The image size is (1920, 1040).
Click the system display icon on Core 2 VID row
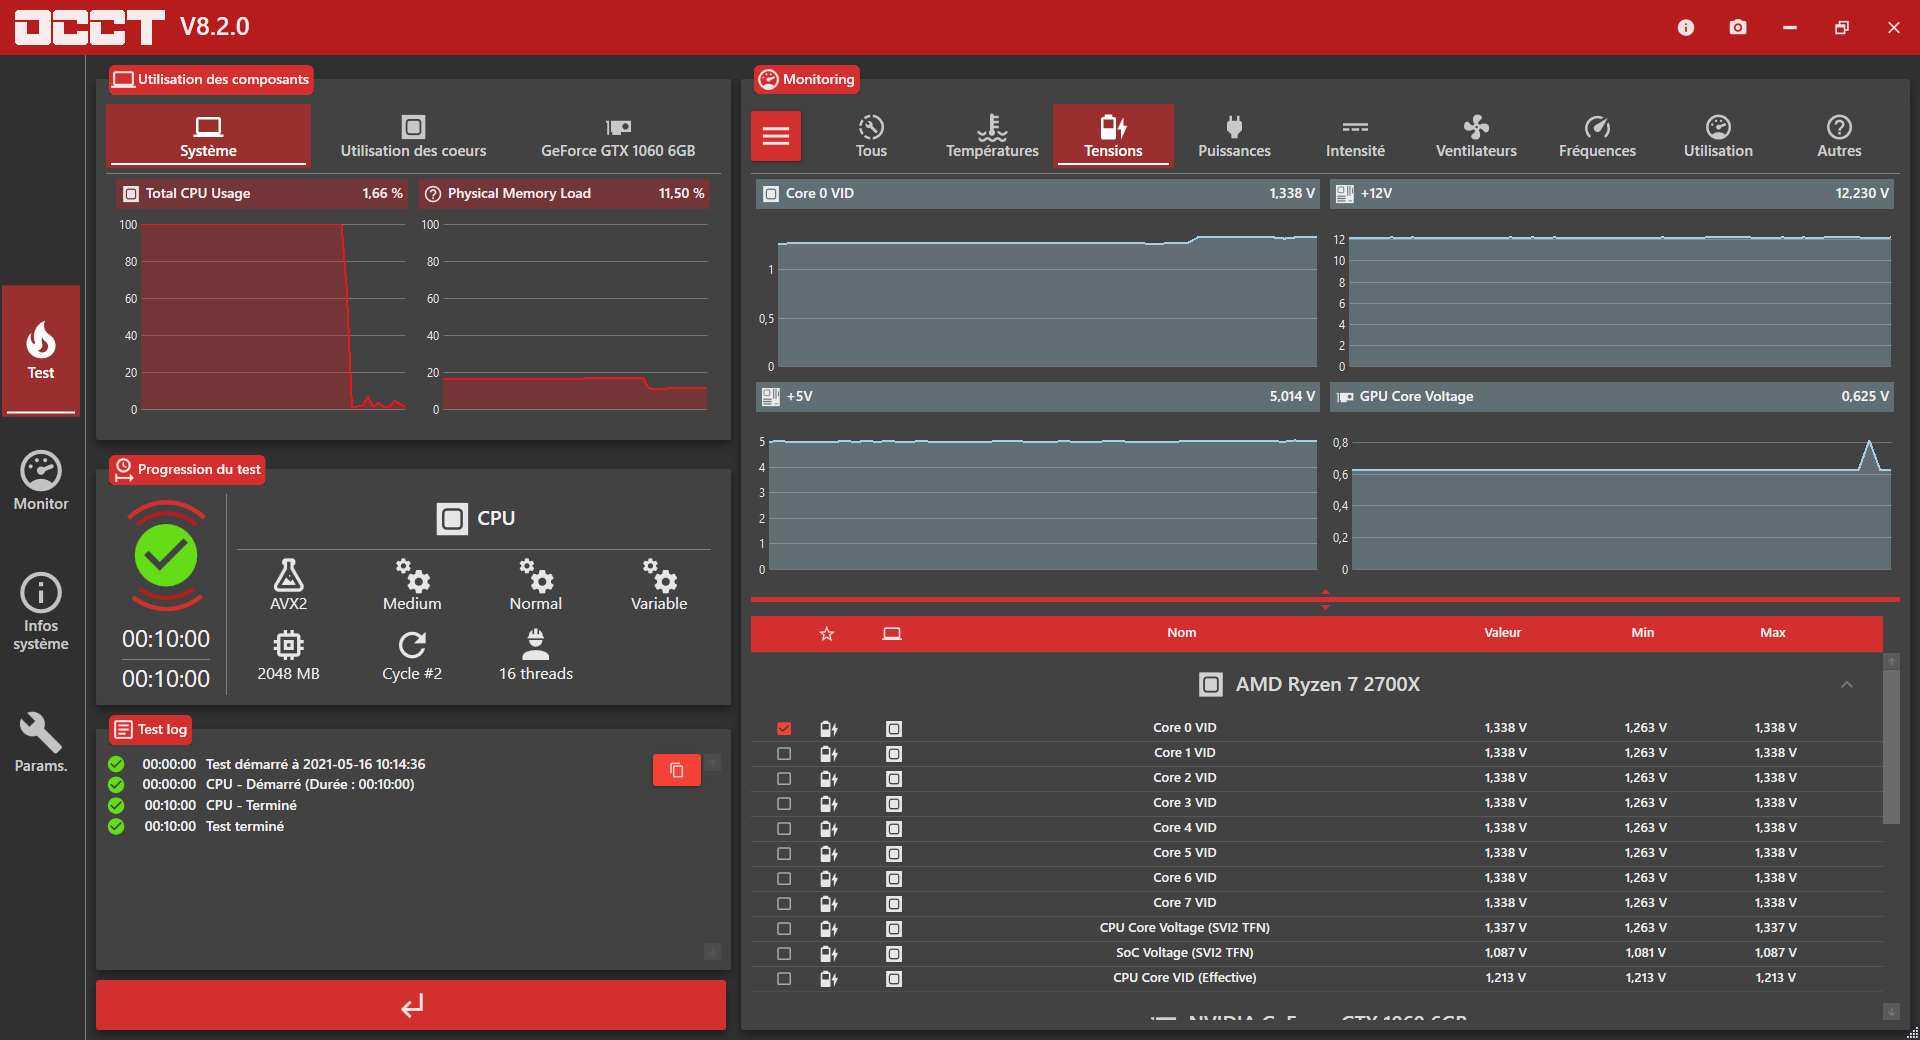pyautogui.click(x=894, y=778)
